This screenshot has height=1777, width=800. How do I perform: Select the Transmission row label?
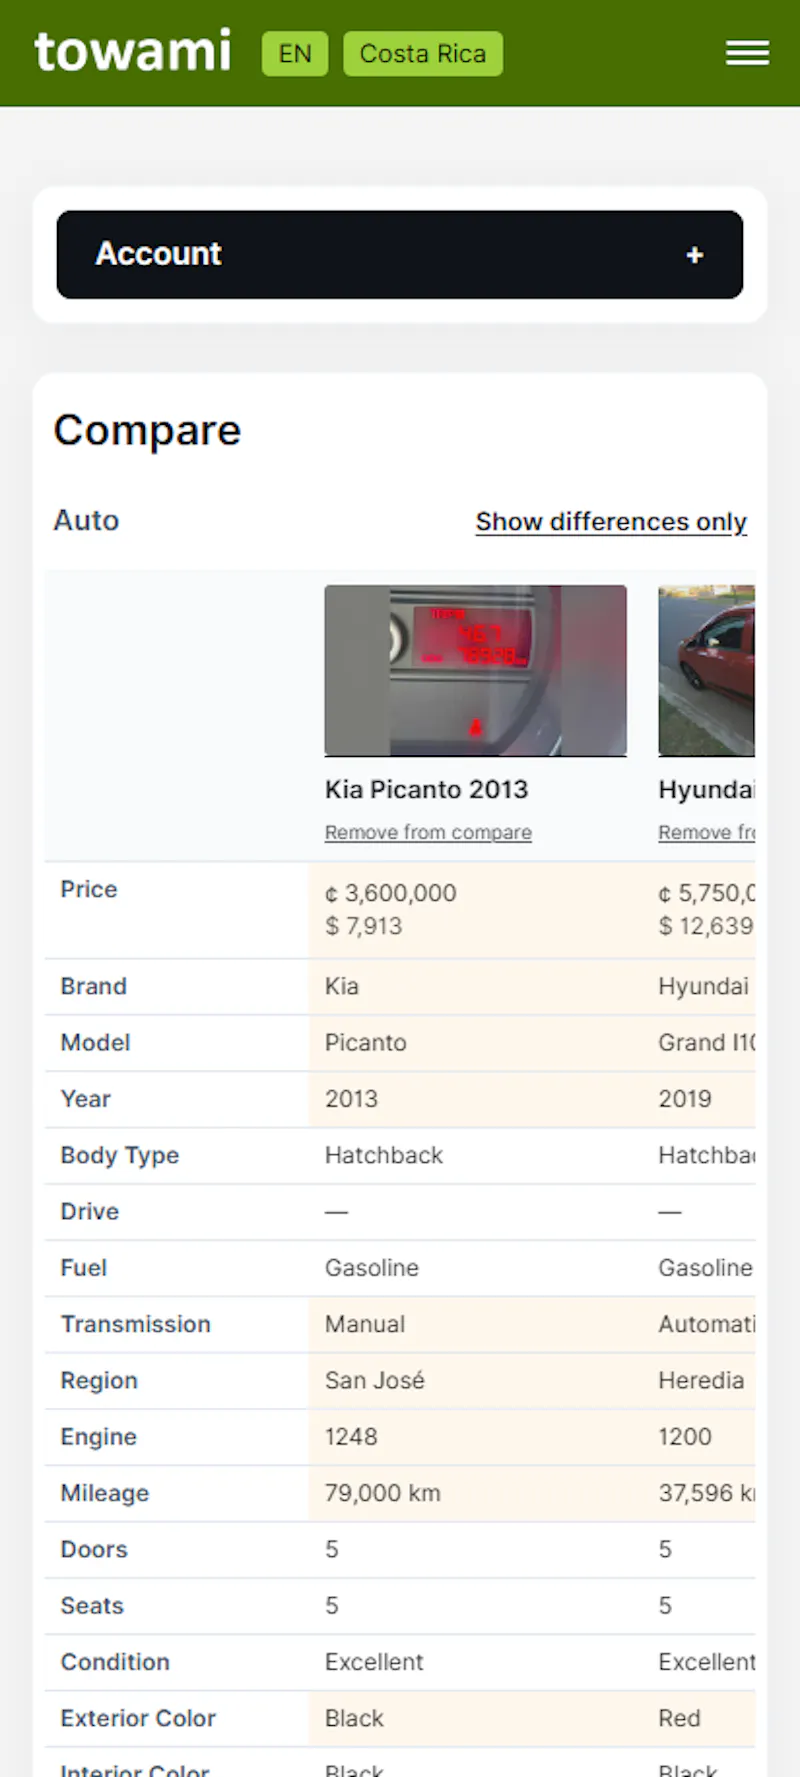pos(136,1324)
